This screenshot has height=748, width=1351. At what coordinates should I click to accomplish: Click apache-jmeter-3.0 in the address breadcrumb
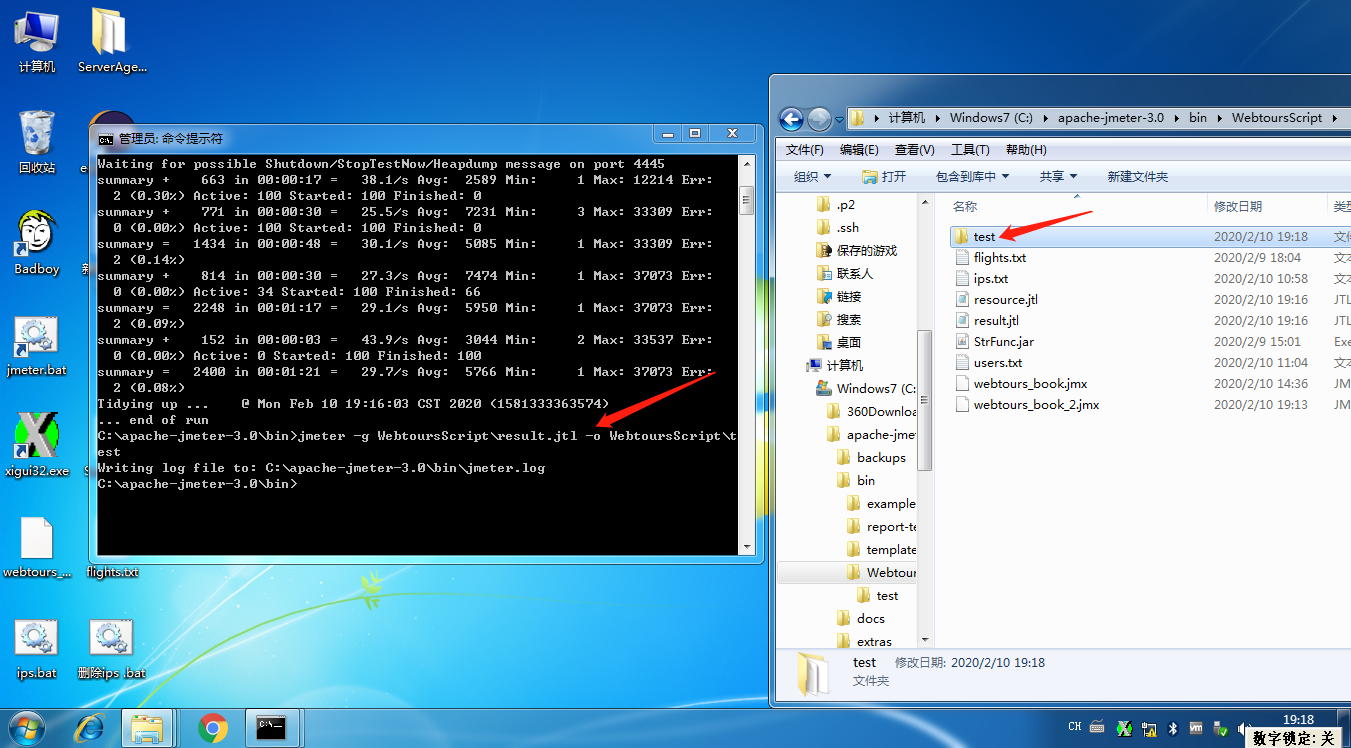1111,118
